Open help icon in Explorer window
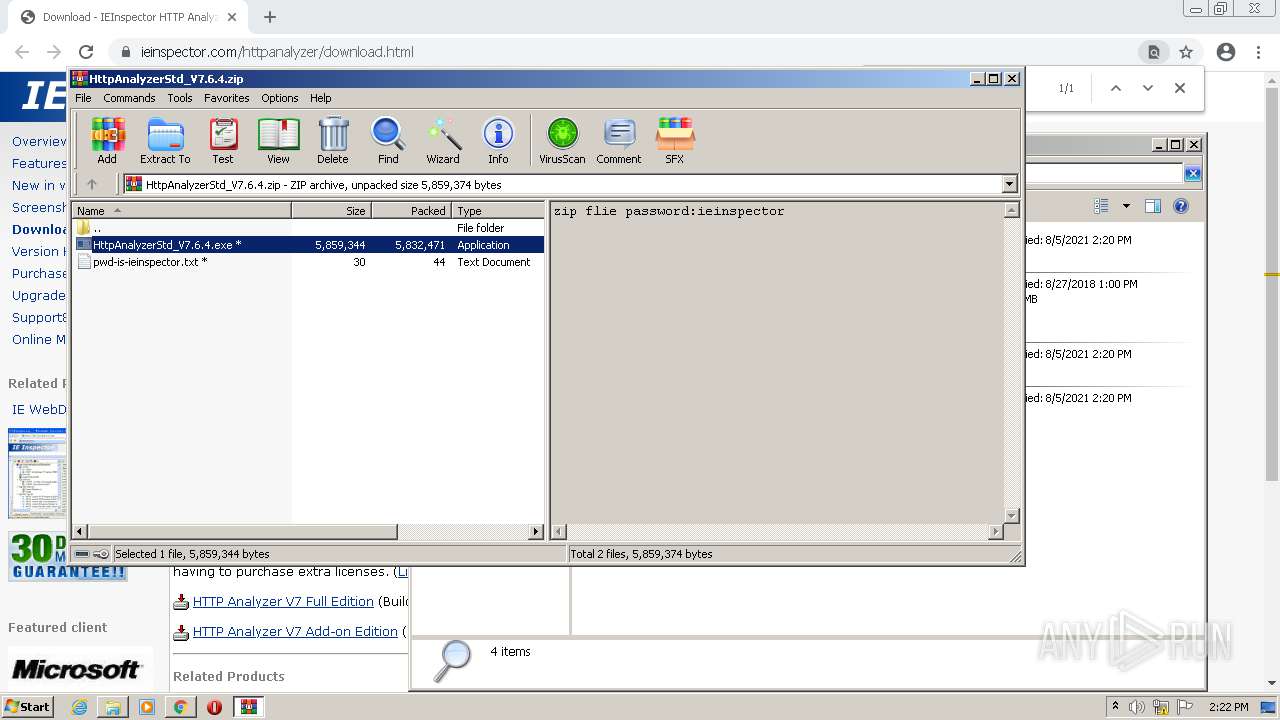 coord(1181,206)
